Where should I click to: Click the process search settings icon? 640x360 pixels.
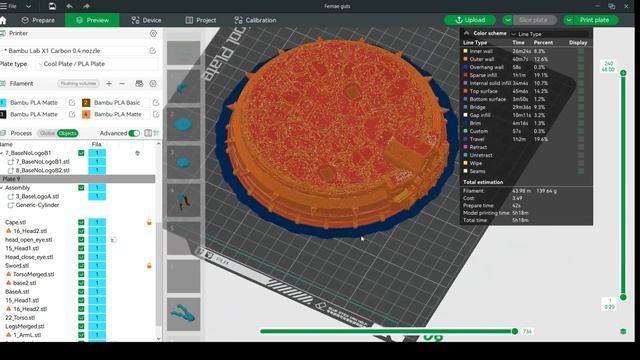click(x=156, y=133)
